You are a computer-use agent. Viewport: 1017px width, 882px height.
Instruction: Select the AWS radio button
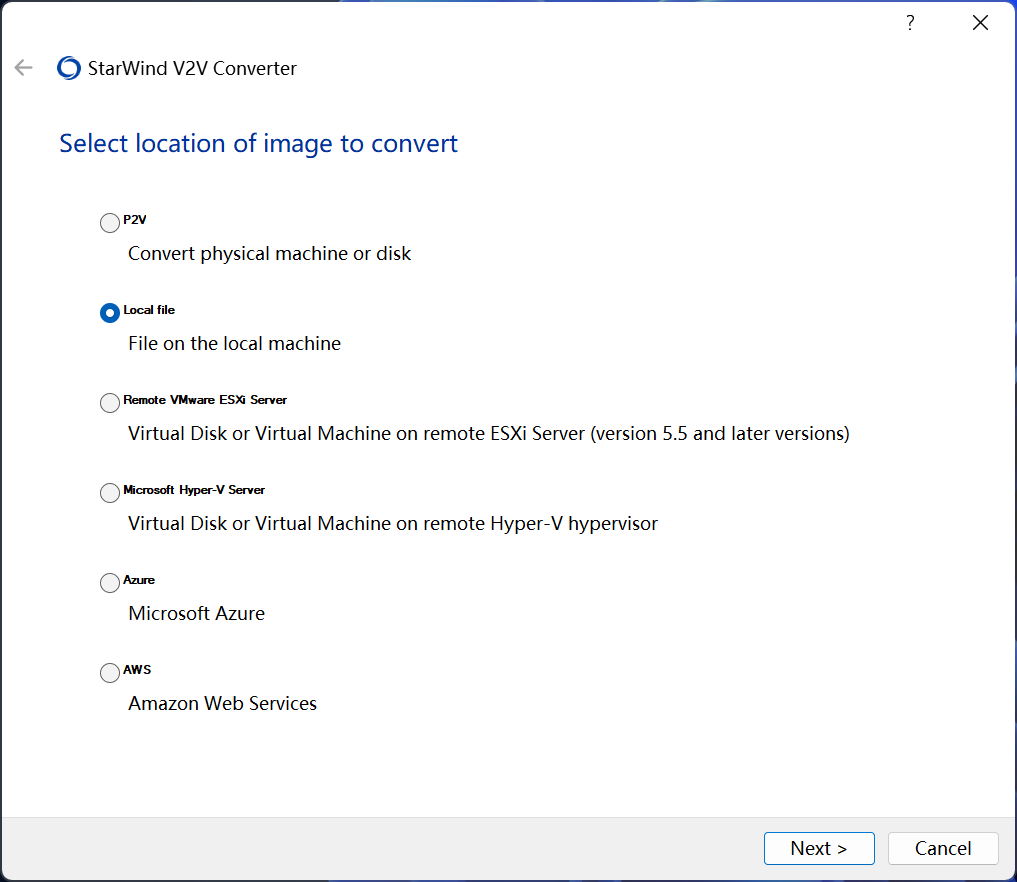click(110, 673)
